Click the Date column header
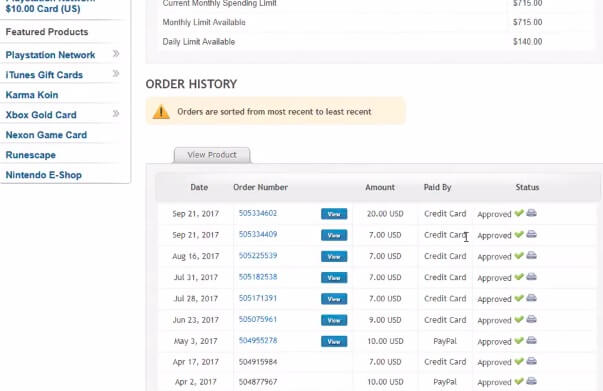 (x=199, y=187)
